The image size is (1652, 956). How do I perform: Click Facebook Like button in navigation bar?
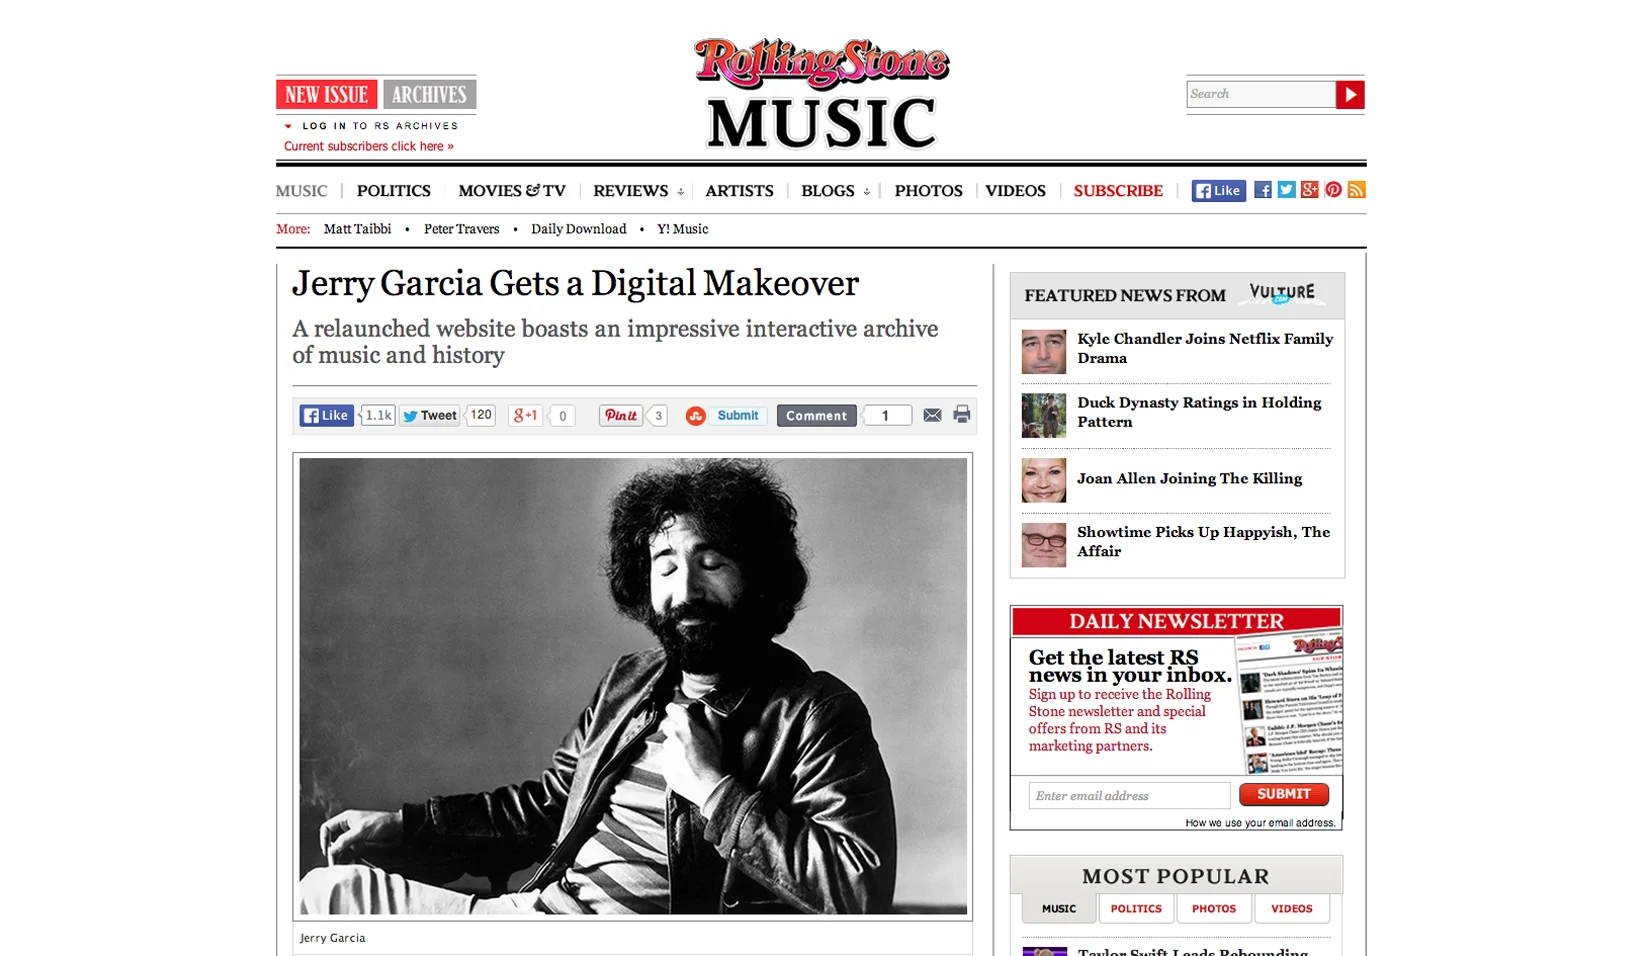1218,191
